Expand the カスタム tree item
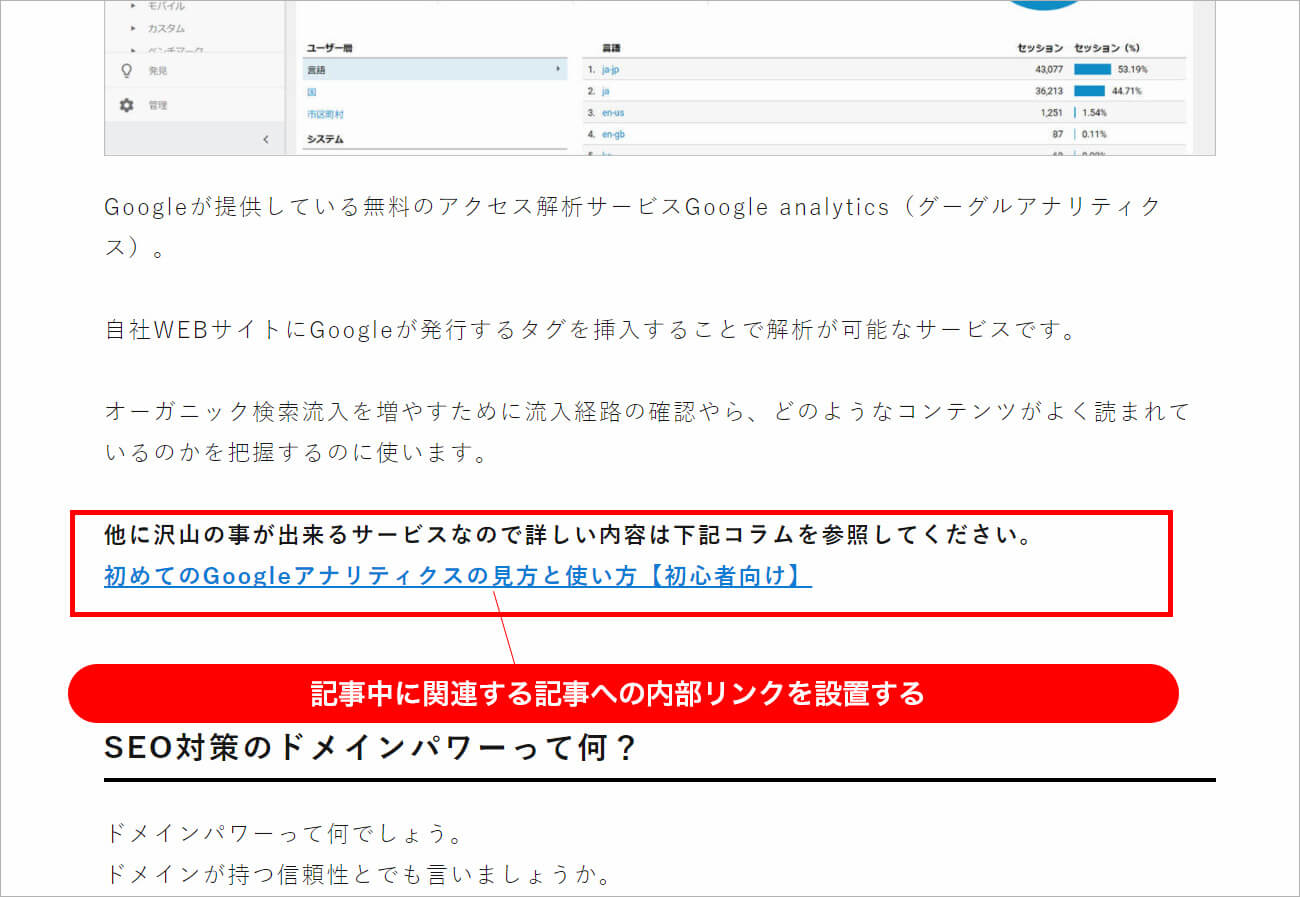Viewport: 1300px width, 897px height. click(x=132, y=29)
